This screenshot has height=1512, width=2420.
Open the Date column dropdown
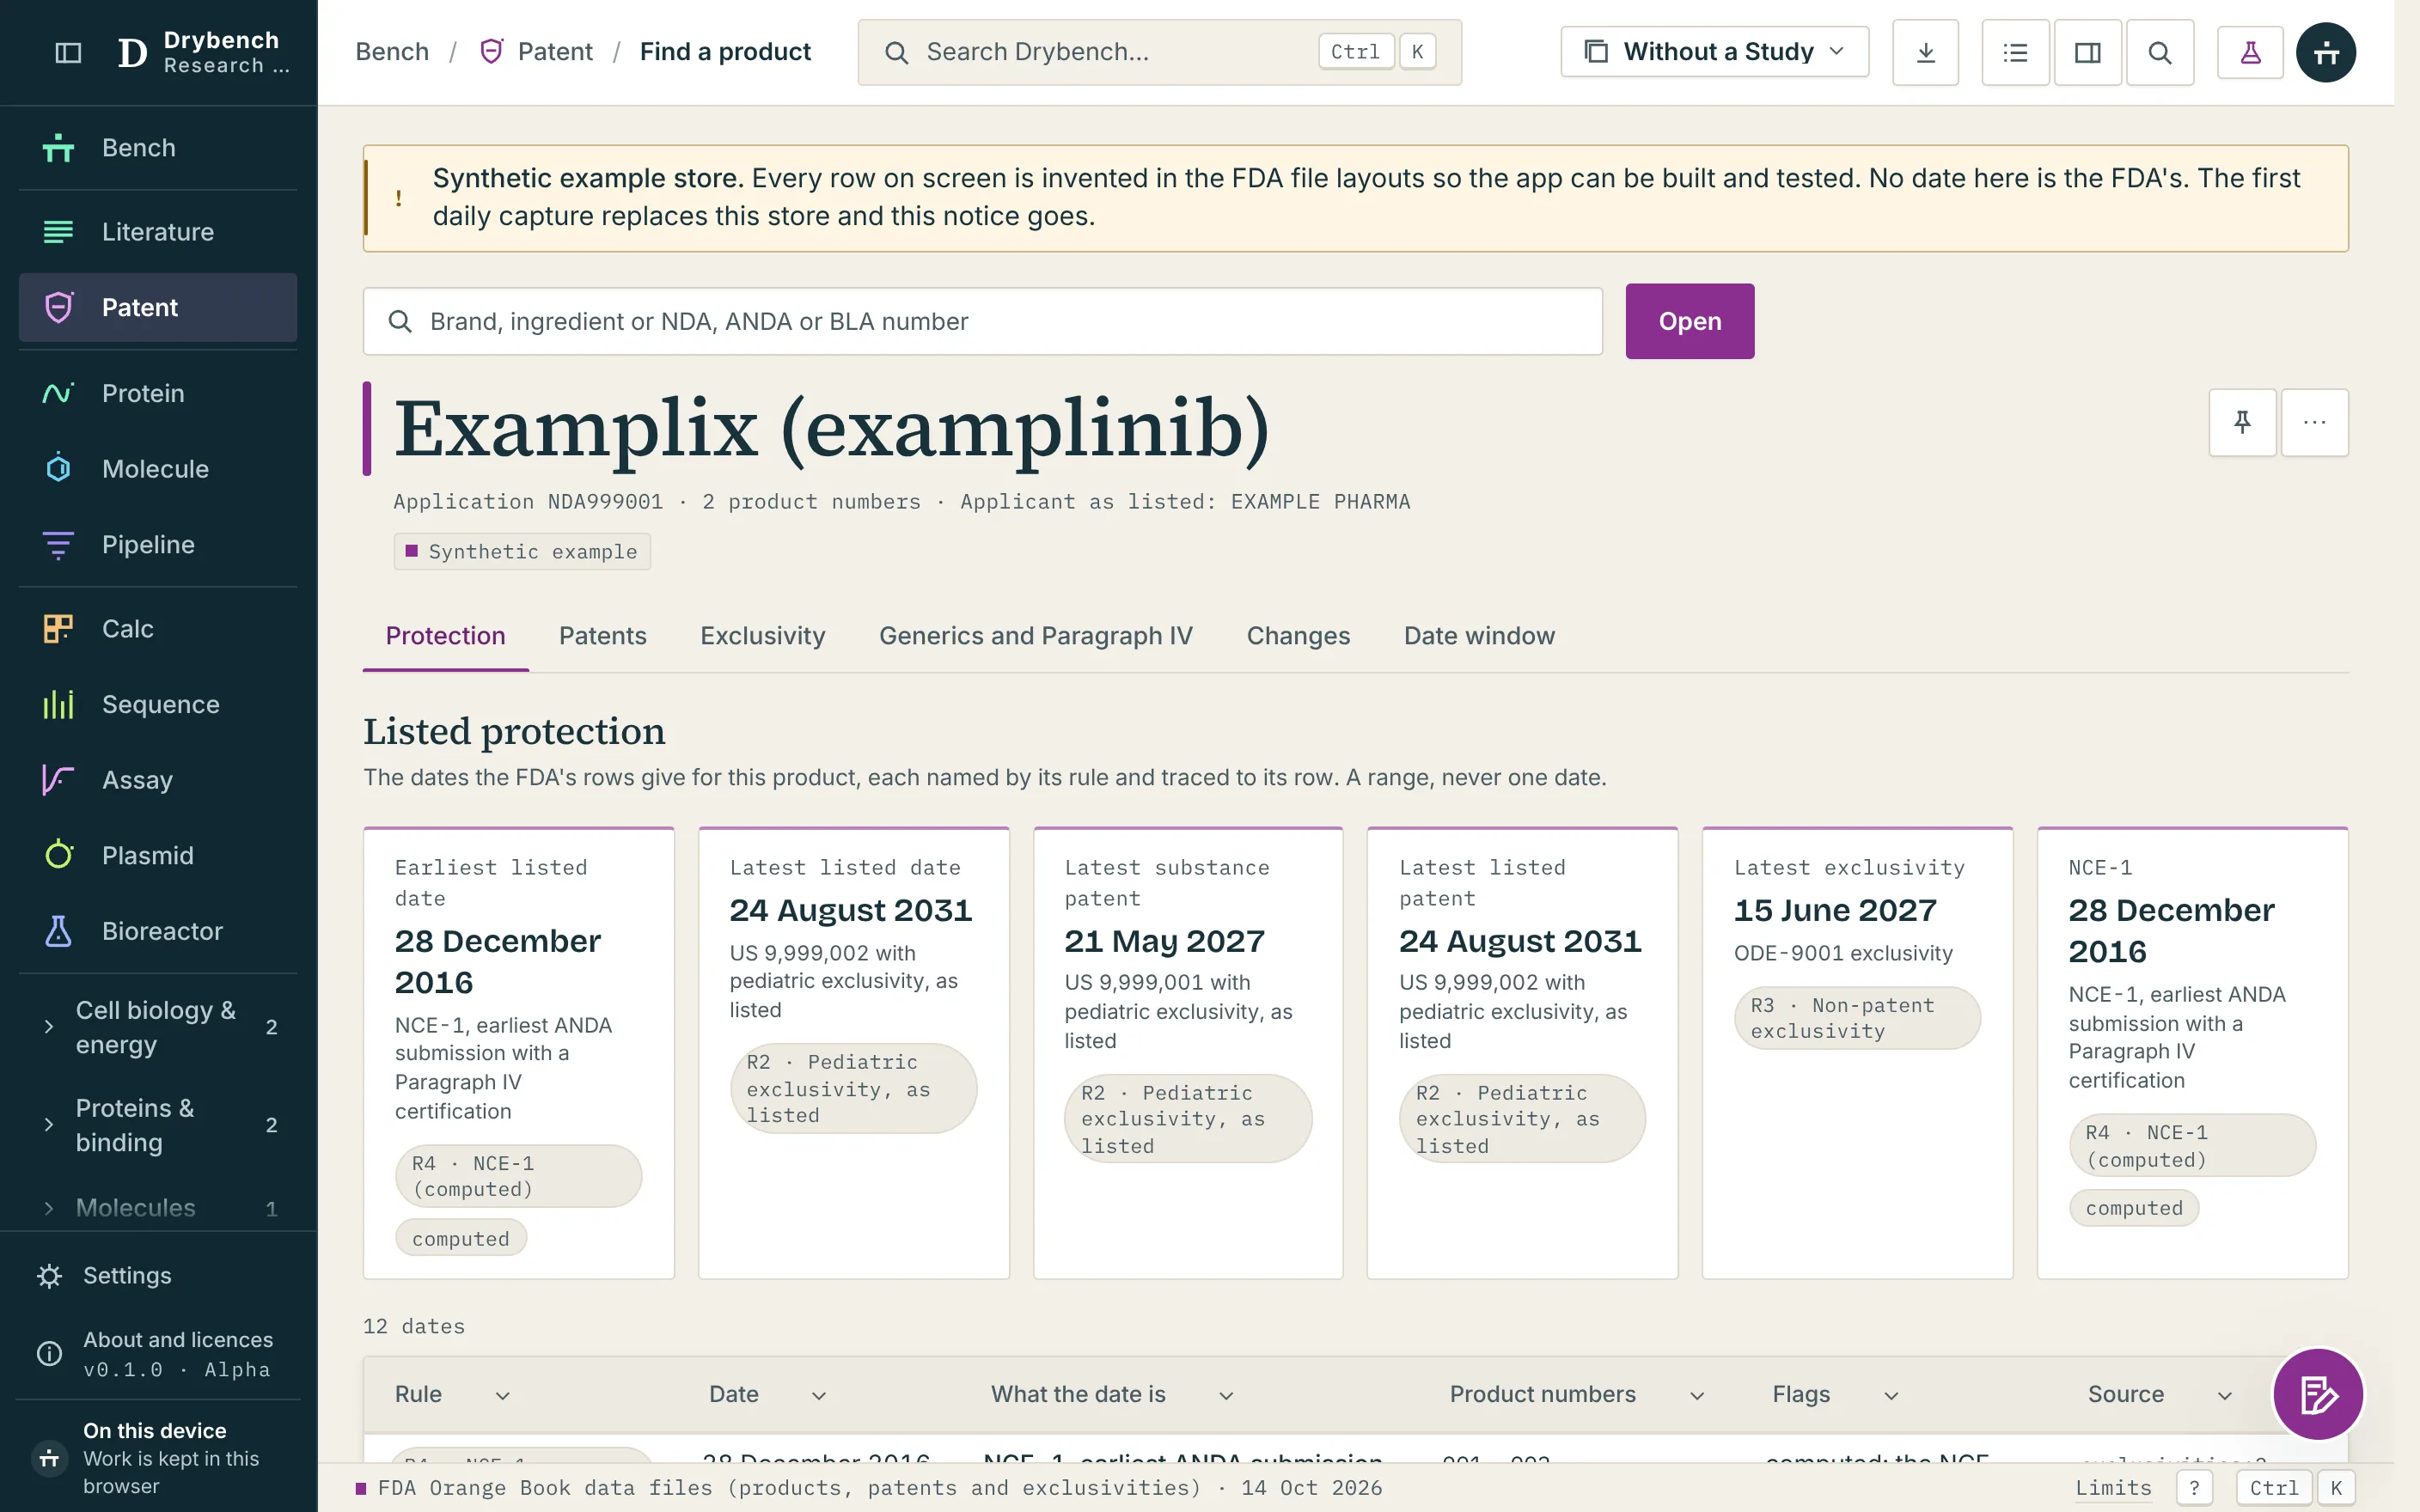click(x=818, y=1395)
